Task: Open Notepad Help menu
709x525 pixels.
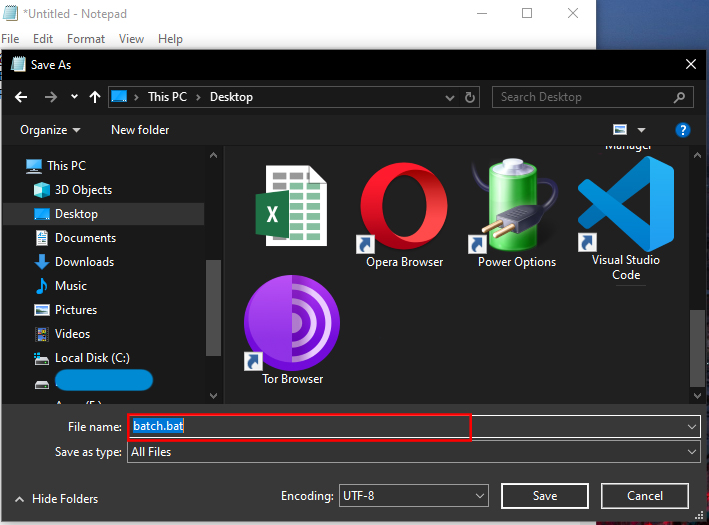Action: click(x=170, y=39)
